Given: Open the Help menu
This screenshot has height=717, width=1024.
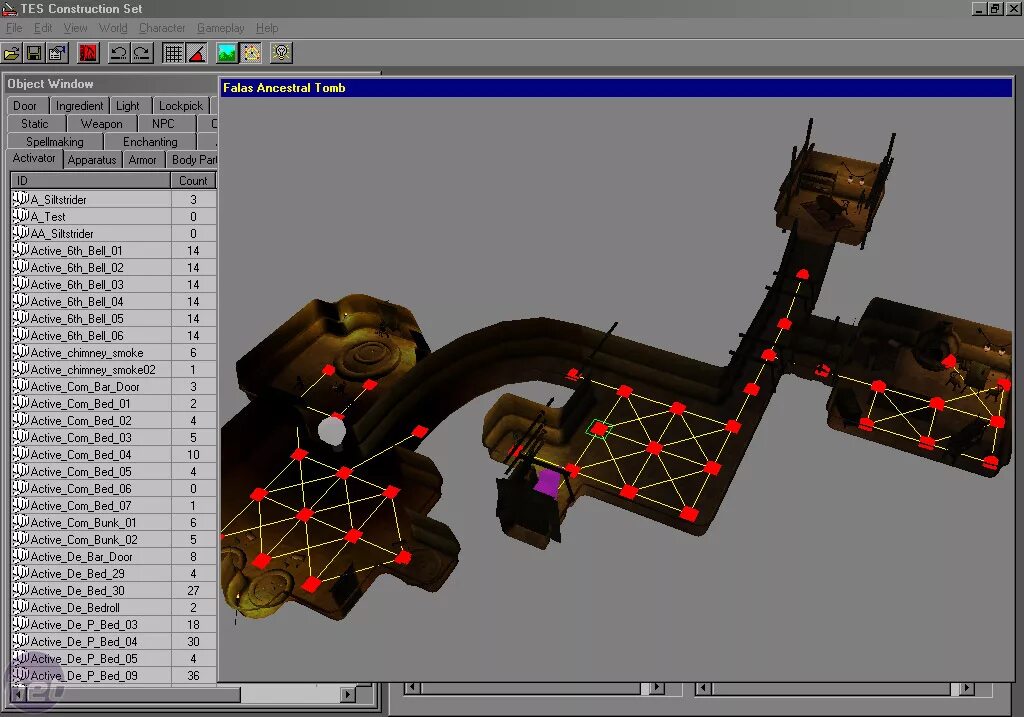Looking at the screenshot, I should point(267,28).
